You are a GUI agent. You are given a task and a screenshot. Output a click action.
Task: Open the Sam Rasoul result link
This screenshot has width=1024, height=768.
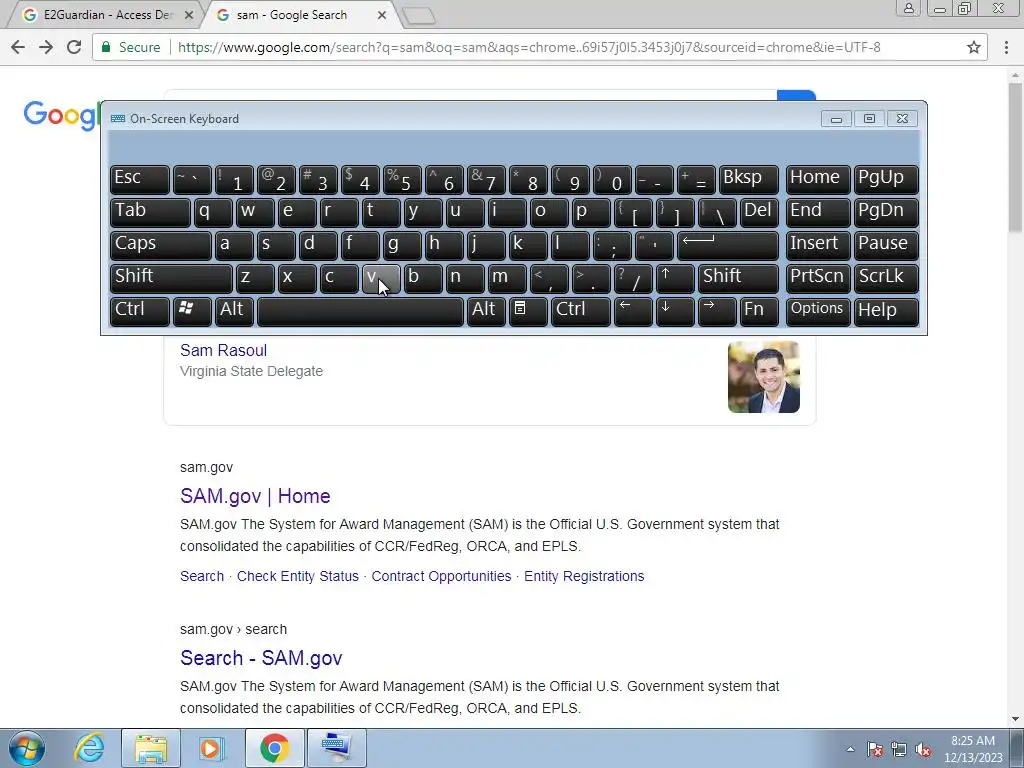[223, 350]
